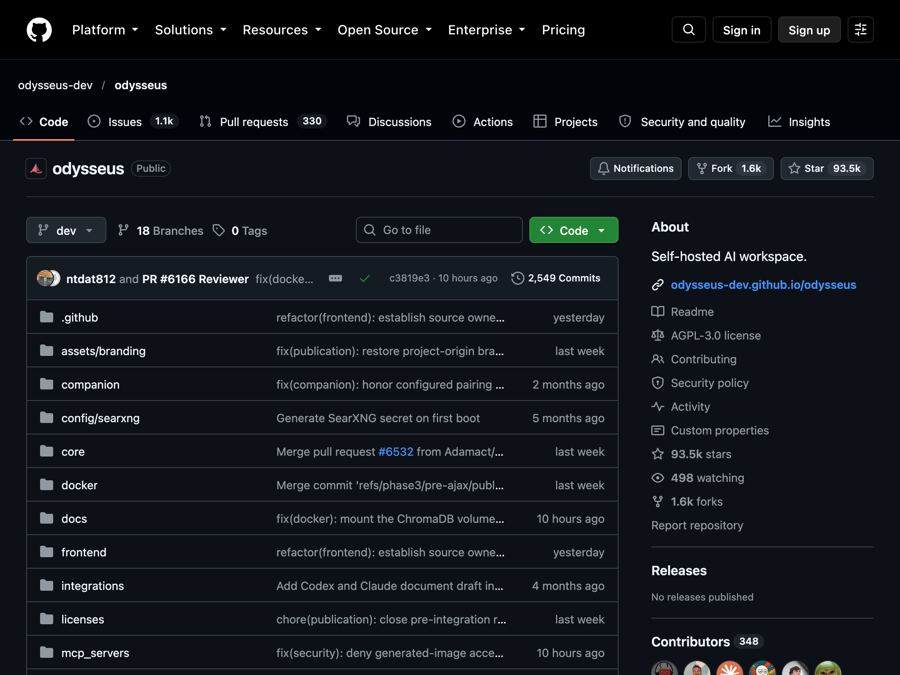This screenshot has width=900, height=675.
Task: Open the assets/branding directory name
Action: point(103,351)
